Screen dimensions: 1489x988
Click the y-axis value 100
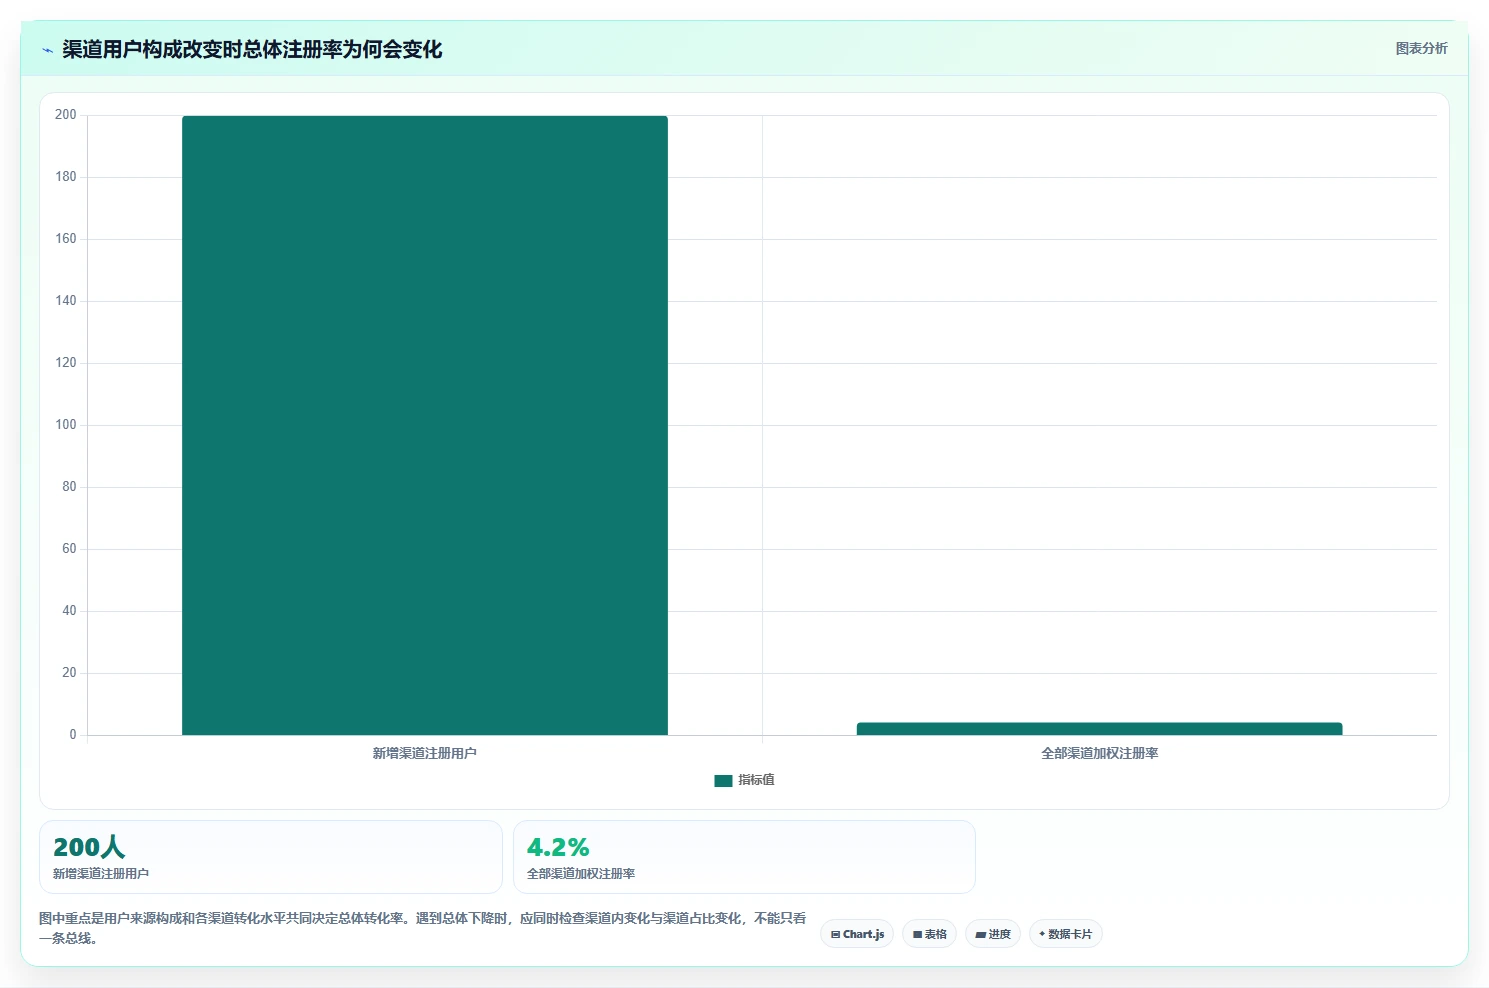66,425
